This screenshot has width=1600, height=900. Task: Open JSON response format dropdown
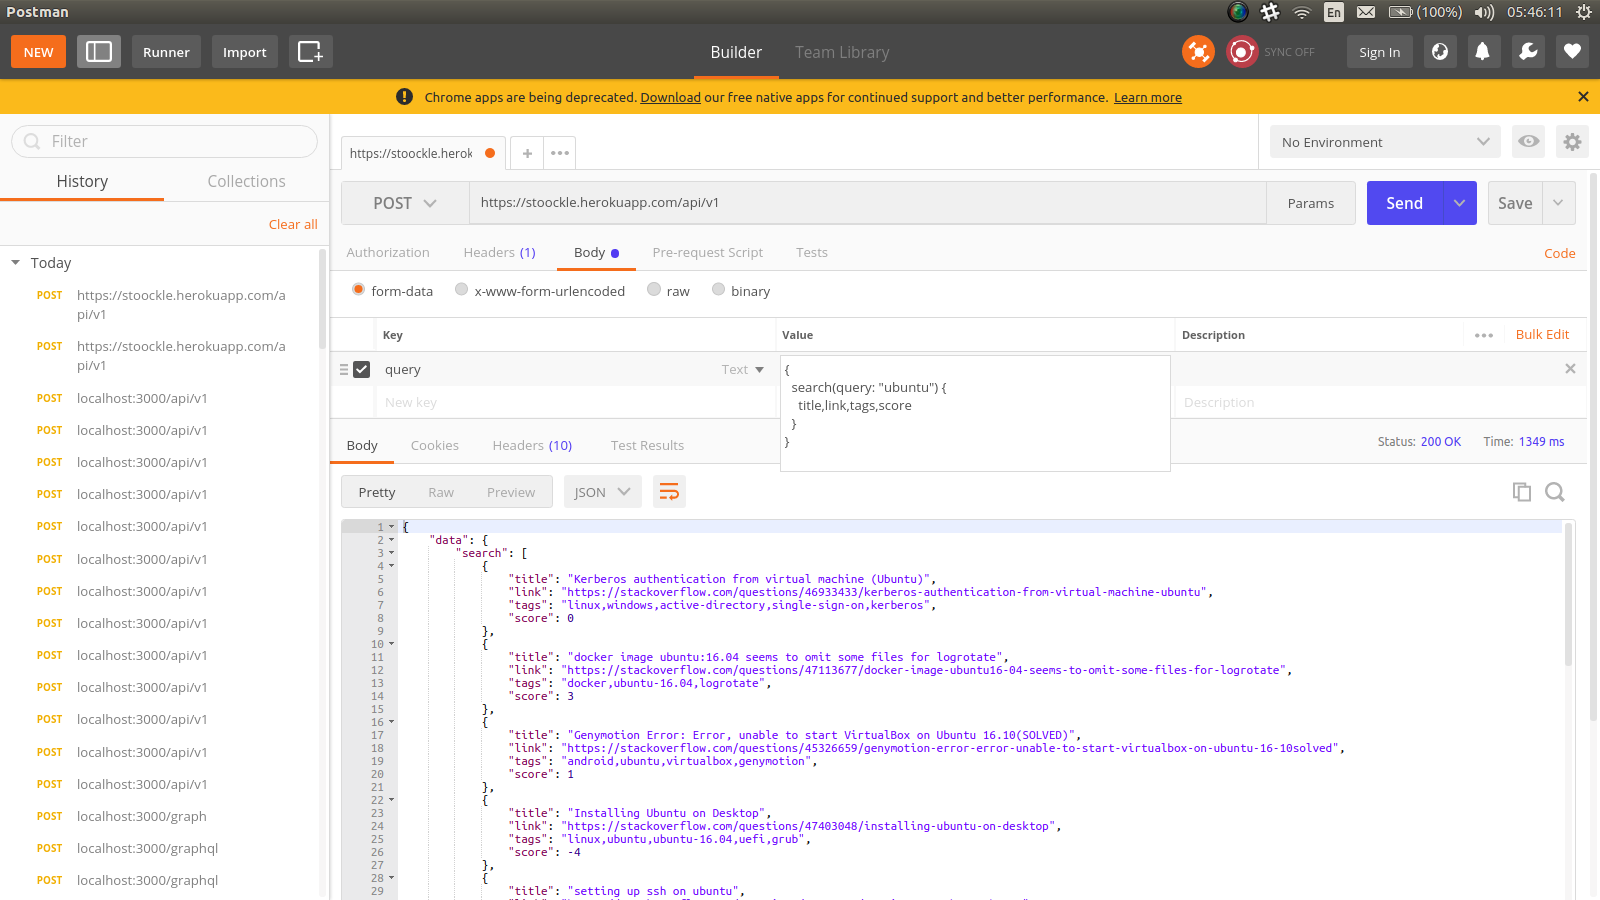(x=603, y=492)
